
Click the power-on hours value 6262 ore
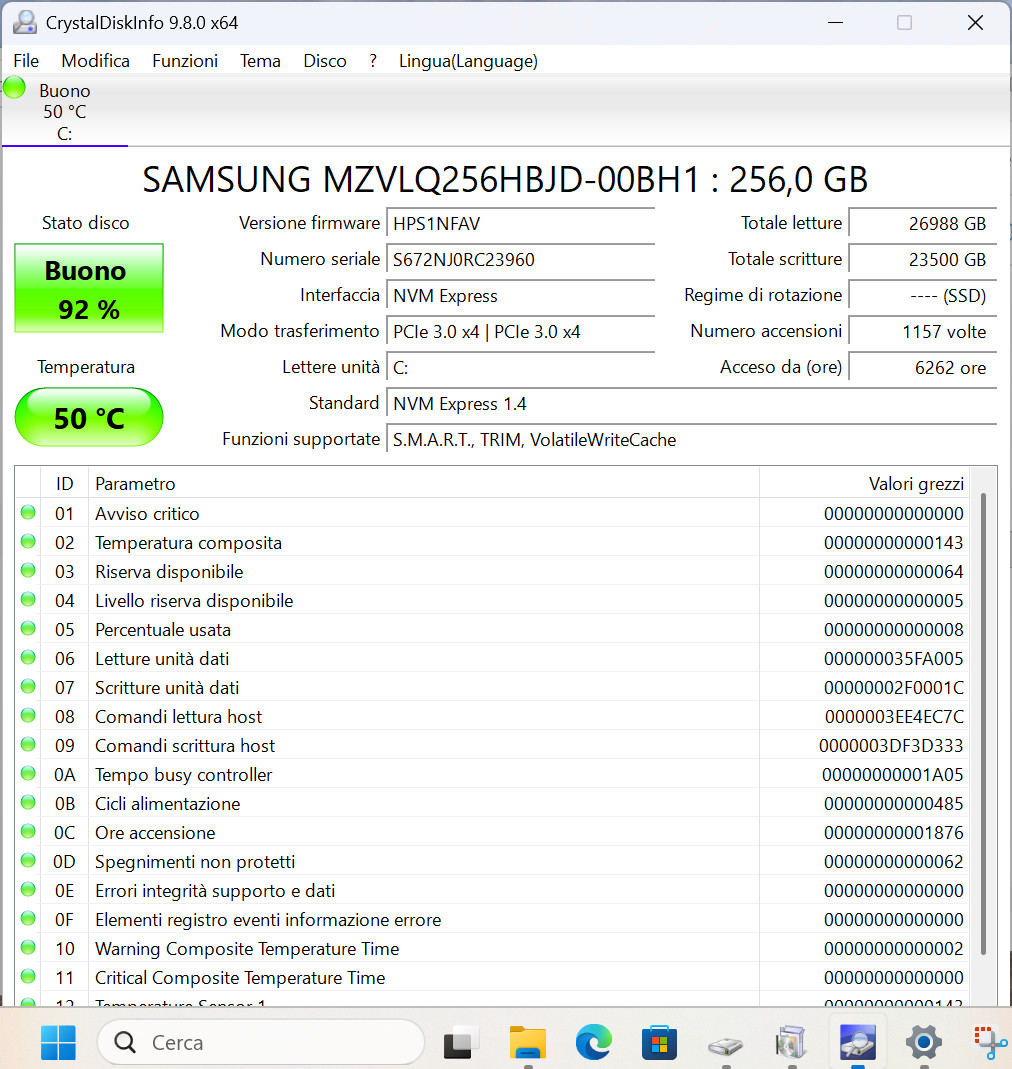(x=923, y=368)
